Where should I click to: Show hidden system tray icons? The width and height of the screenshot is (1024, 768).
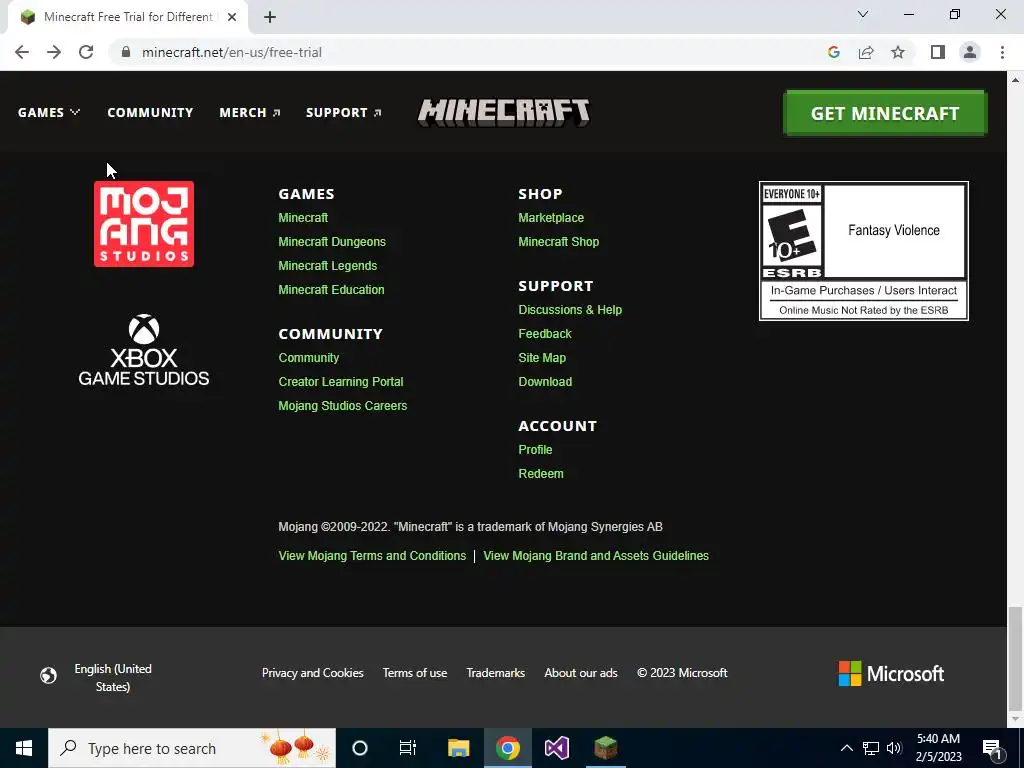pyautogui.click(x=846, y=748)
